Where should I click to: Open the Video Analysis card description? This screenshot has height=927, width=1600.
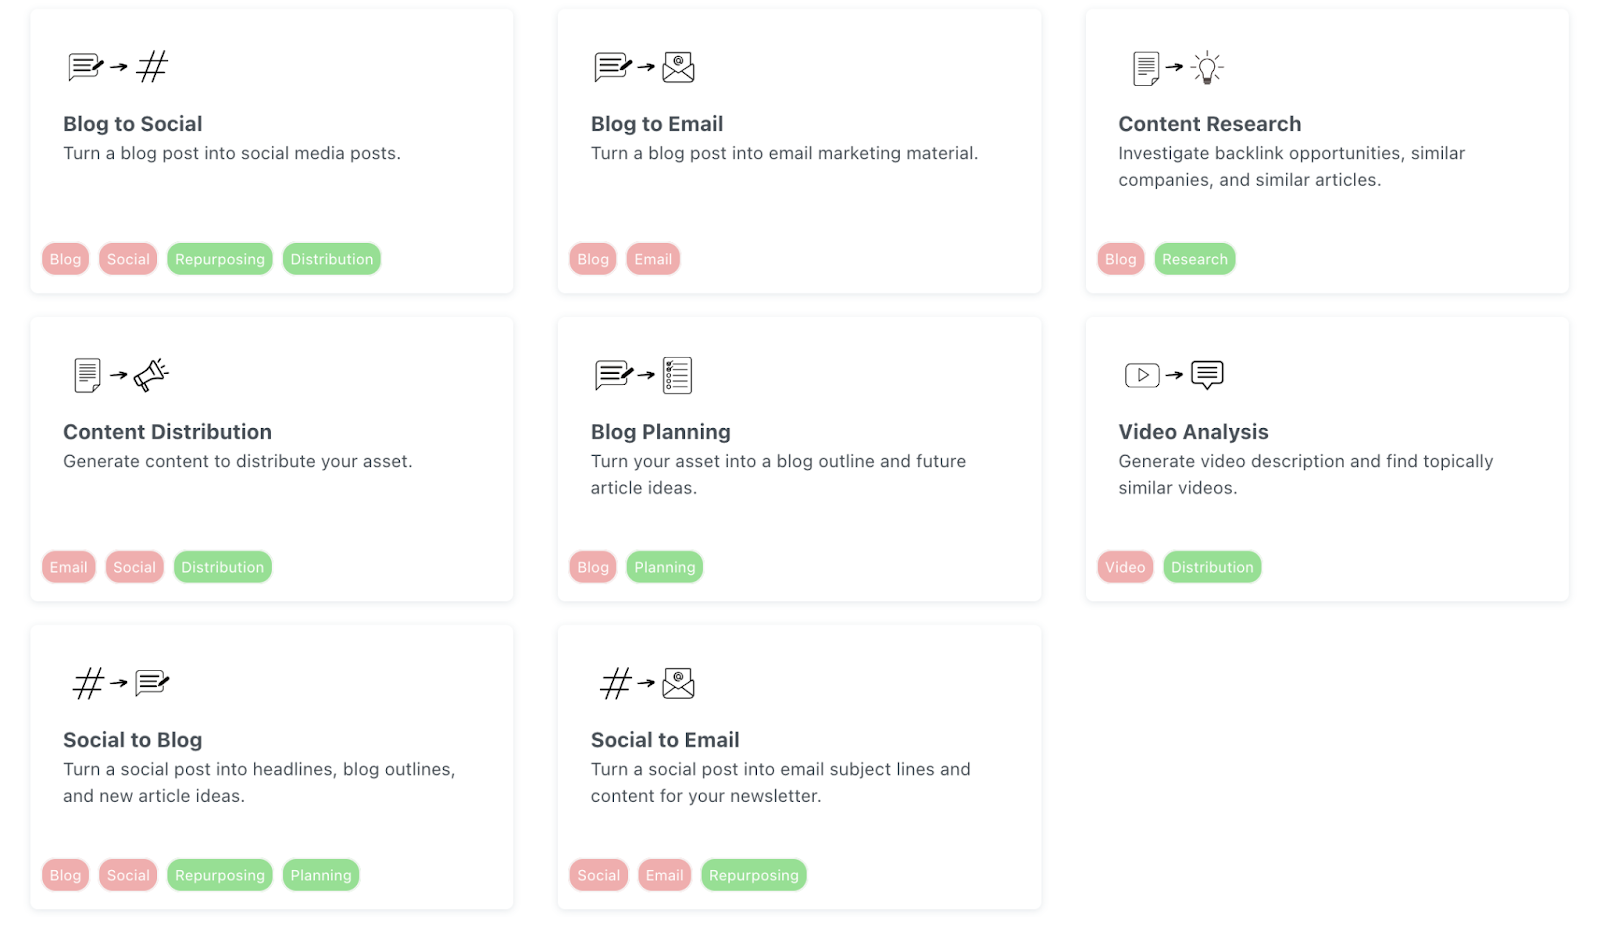coord(1305,474)
